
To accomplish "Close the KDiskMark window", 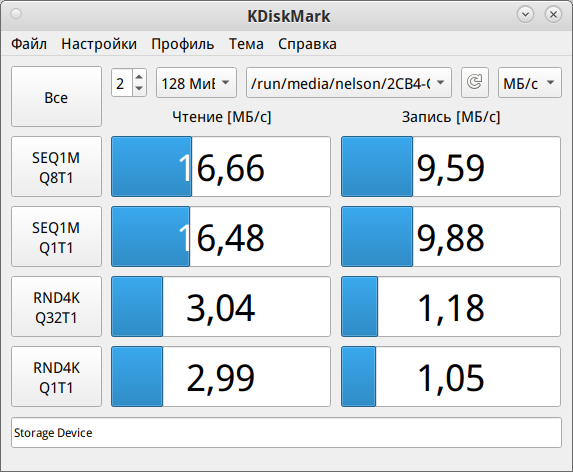I will point(553,15).
